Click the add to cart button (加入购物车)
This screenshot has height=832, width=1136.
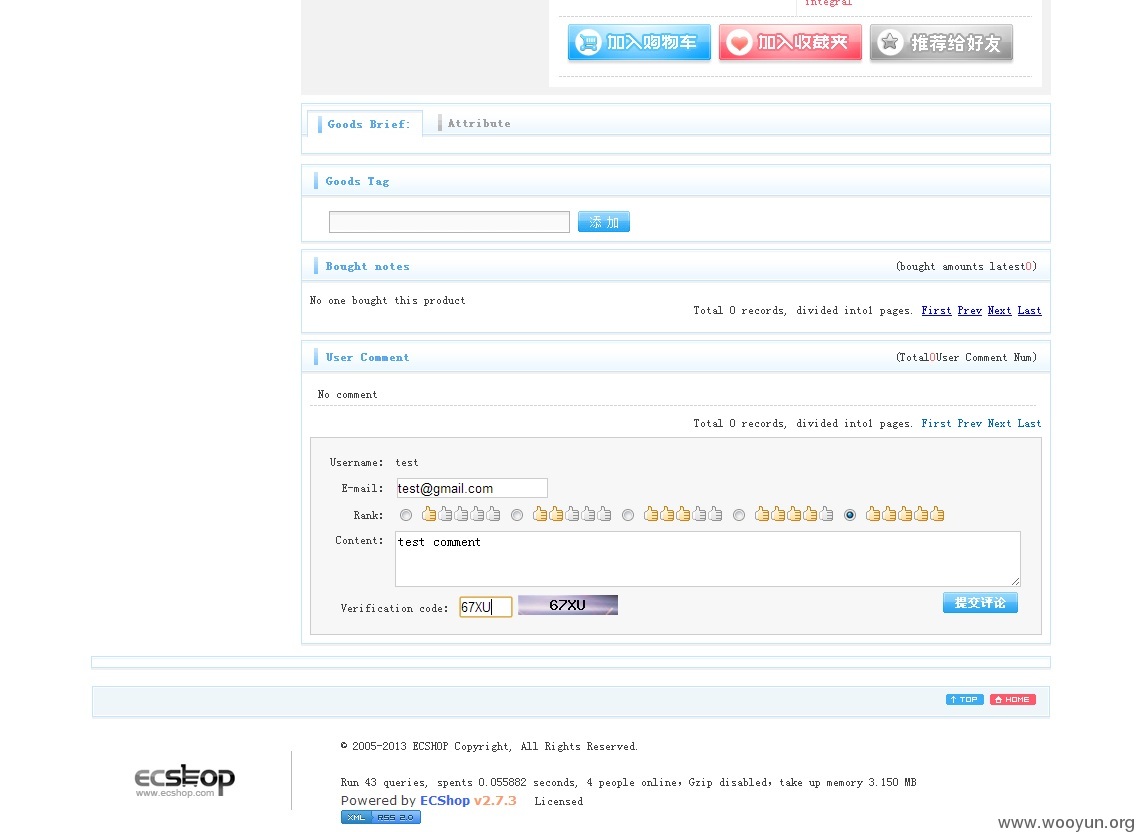click(x=639, y=42)
